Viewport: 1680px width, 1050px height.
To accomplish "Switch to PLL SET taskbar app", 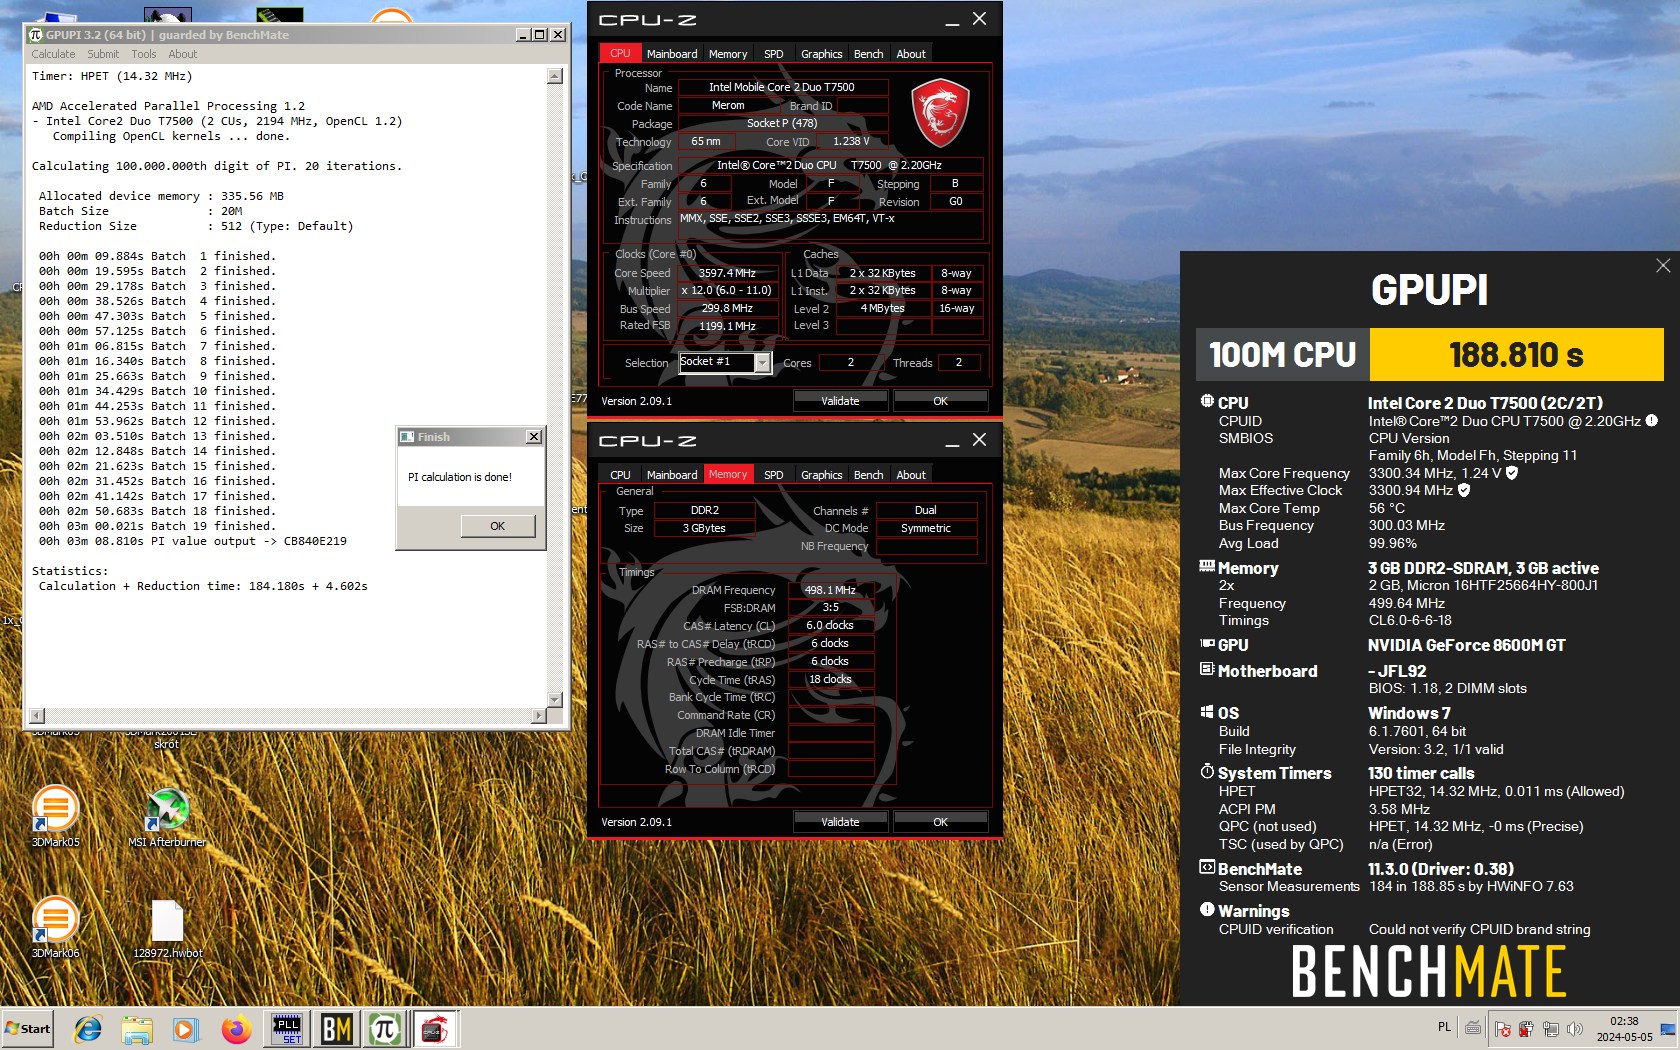I will [x=287, y=1029].
